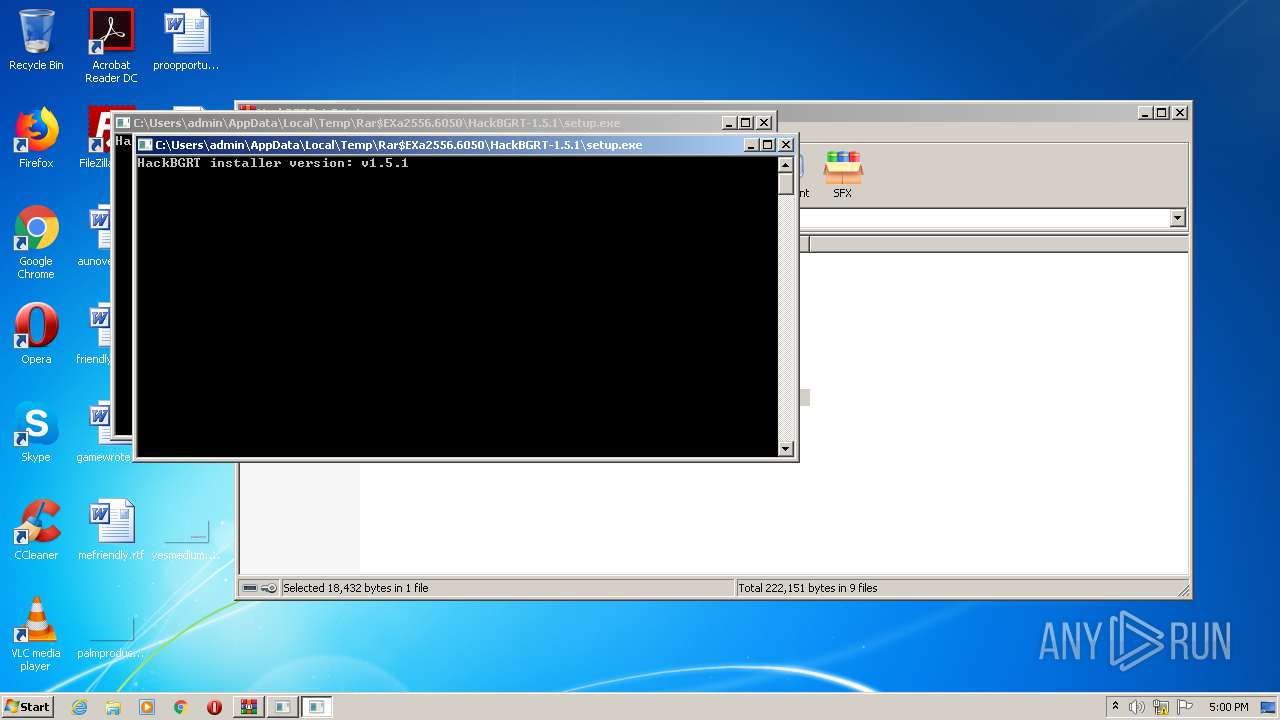Click the front console title bar path
The width and height of the screenshot is (1280, 720).
[x=399, y=145]
